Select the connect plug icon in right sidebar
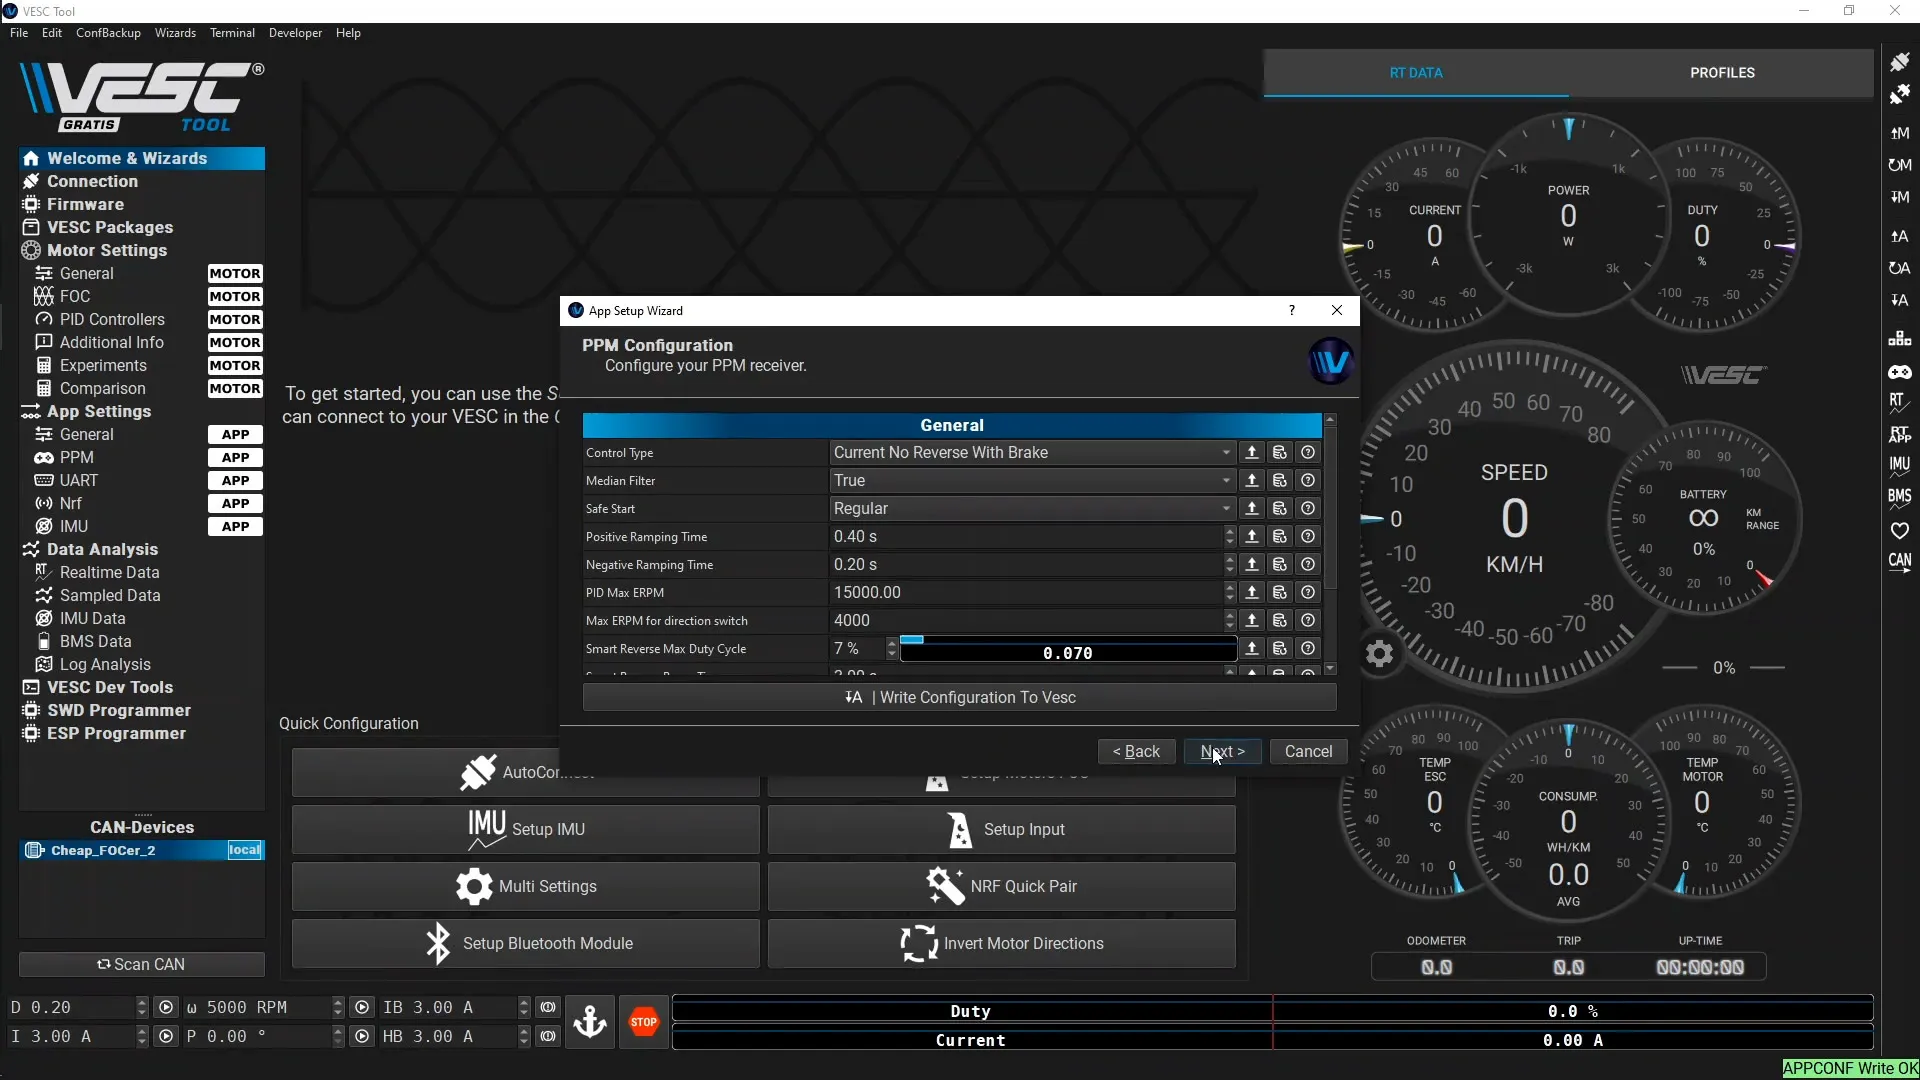 (x=1901, y=61)
